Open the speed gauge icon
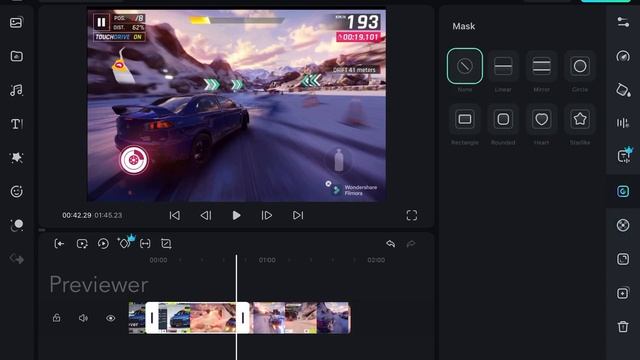 [x=623, y=56]
